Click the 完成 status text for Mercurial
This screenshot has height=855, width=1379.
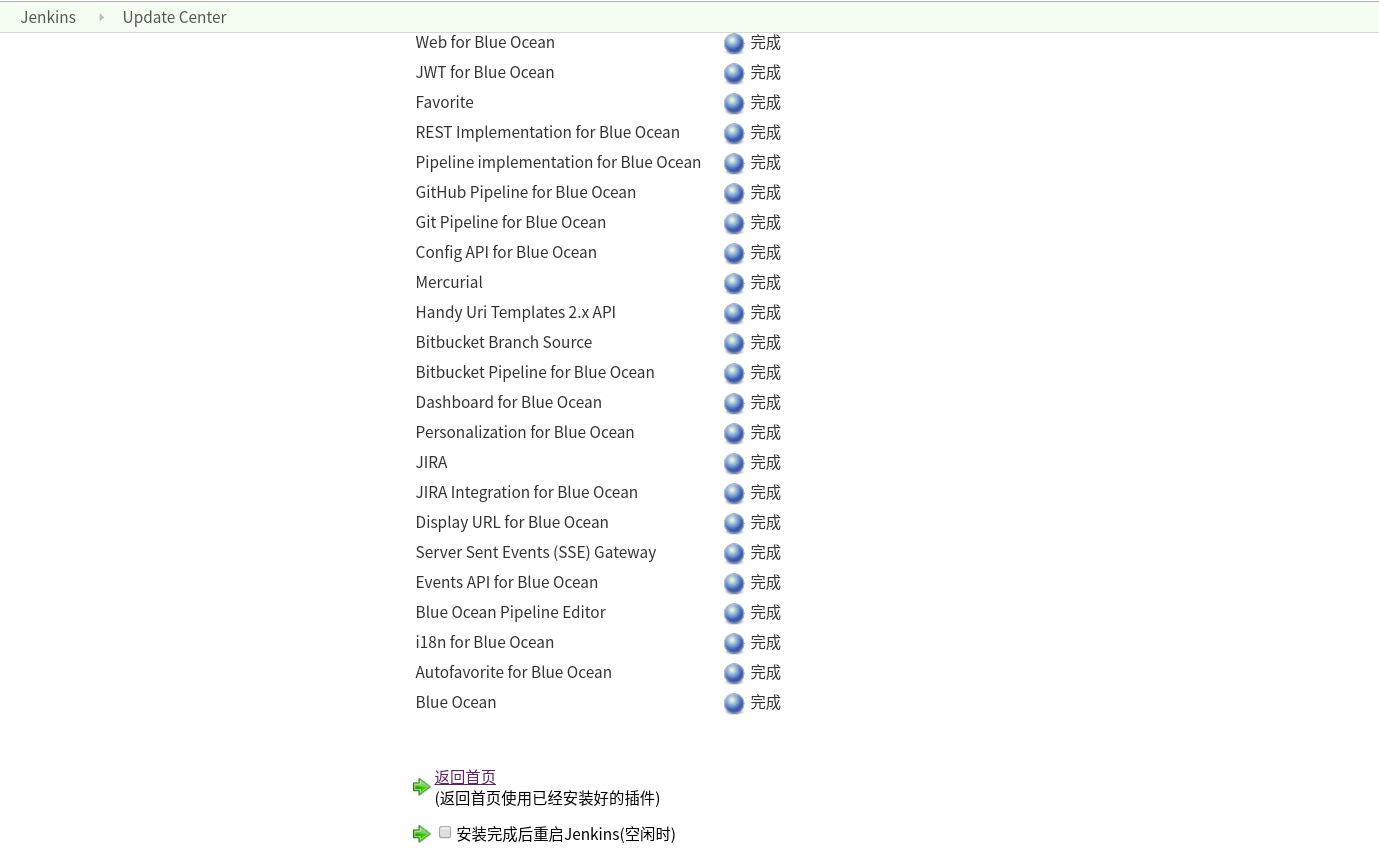coord(766,283)
